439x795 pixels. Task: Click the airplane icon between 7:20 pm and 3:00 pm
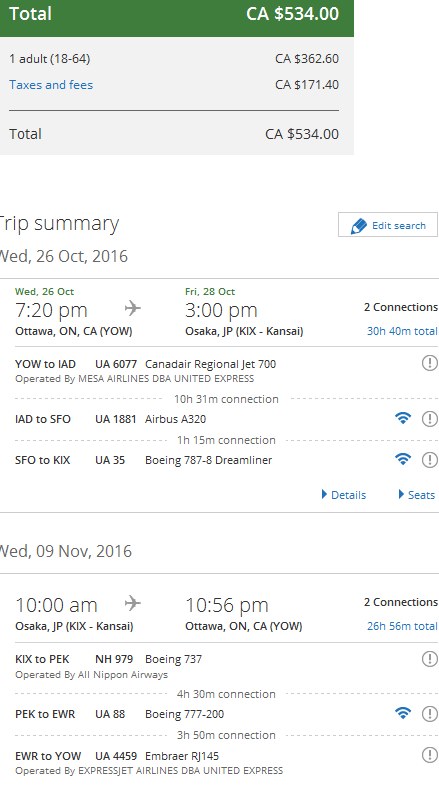pyautogui.click(x=133, y=308)
